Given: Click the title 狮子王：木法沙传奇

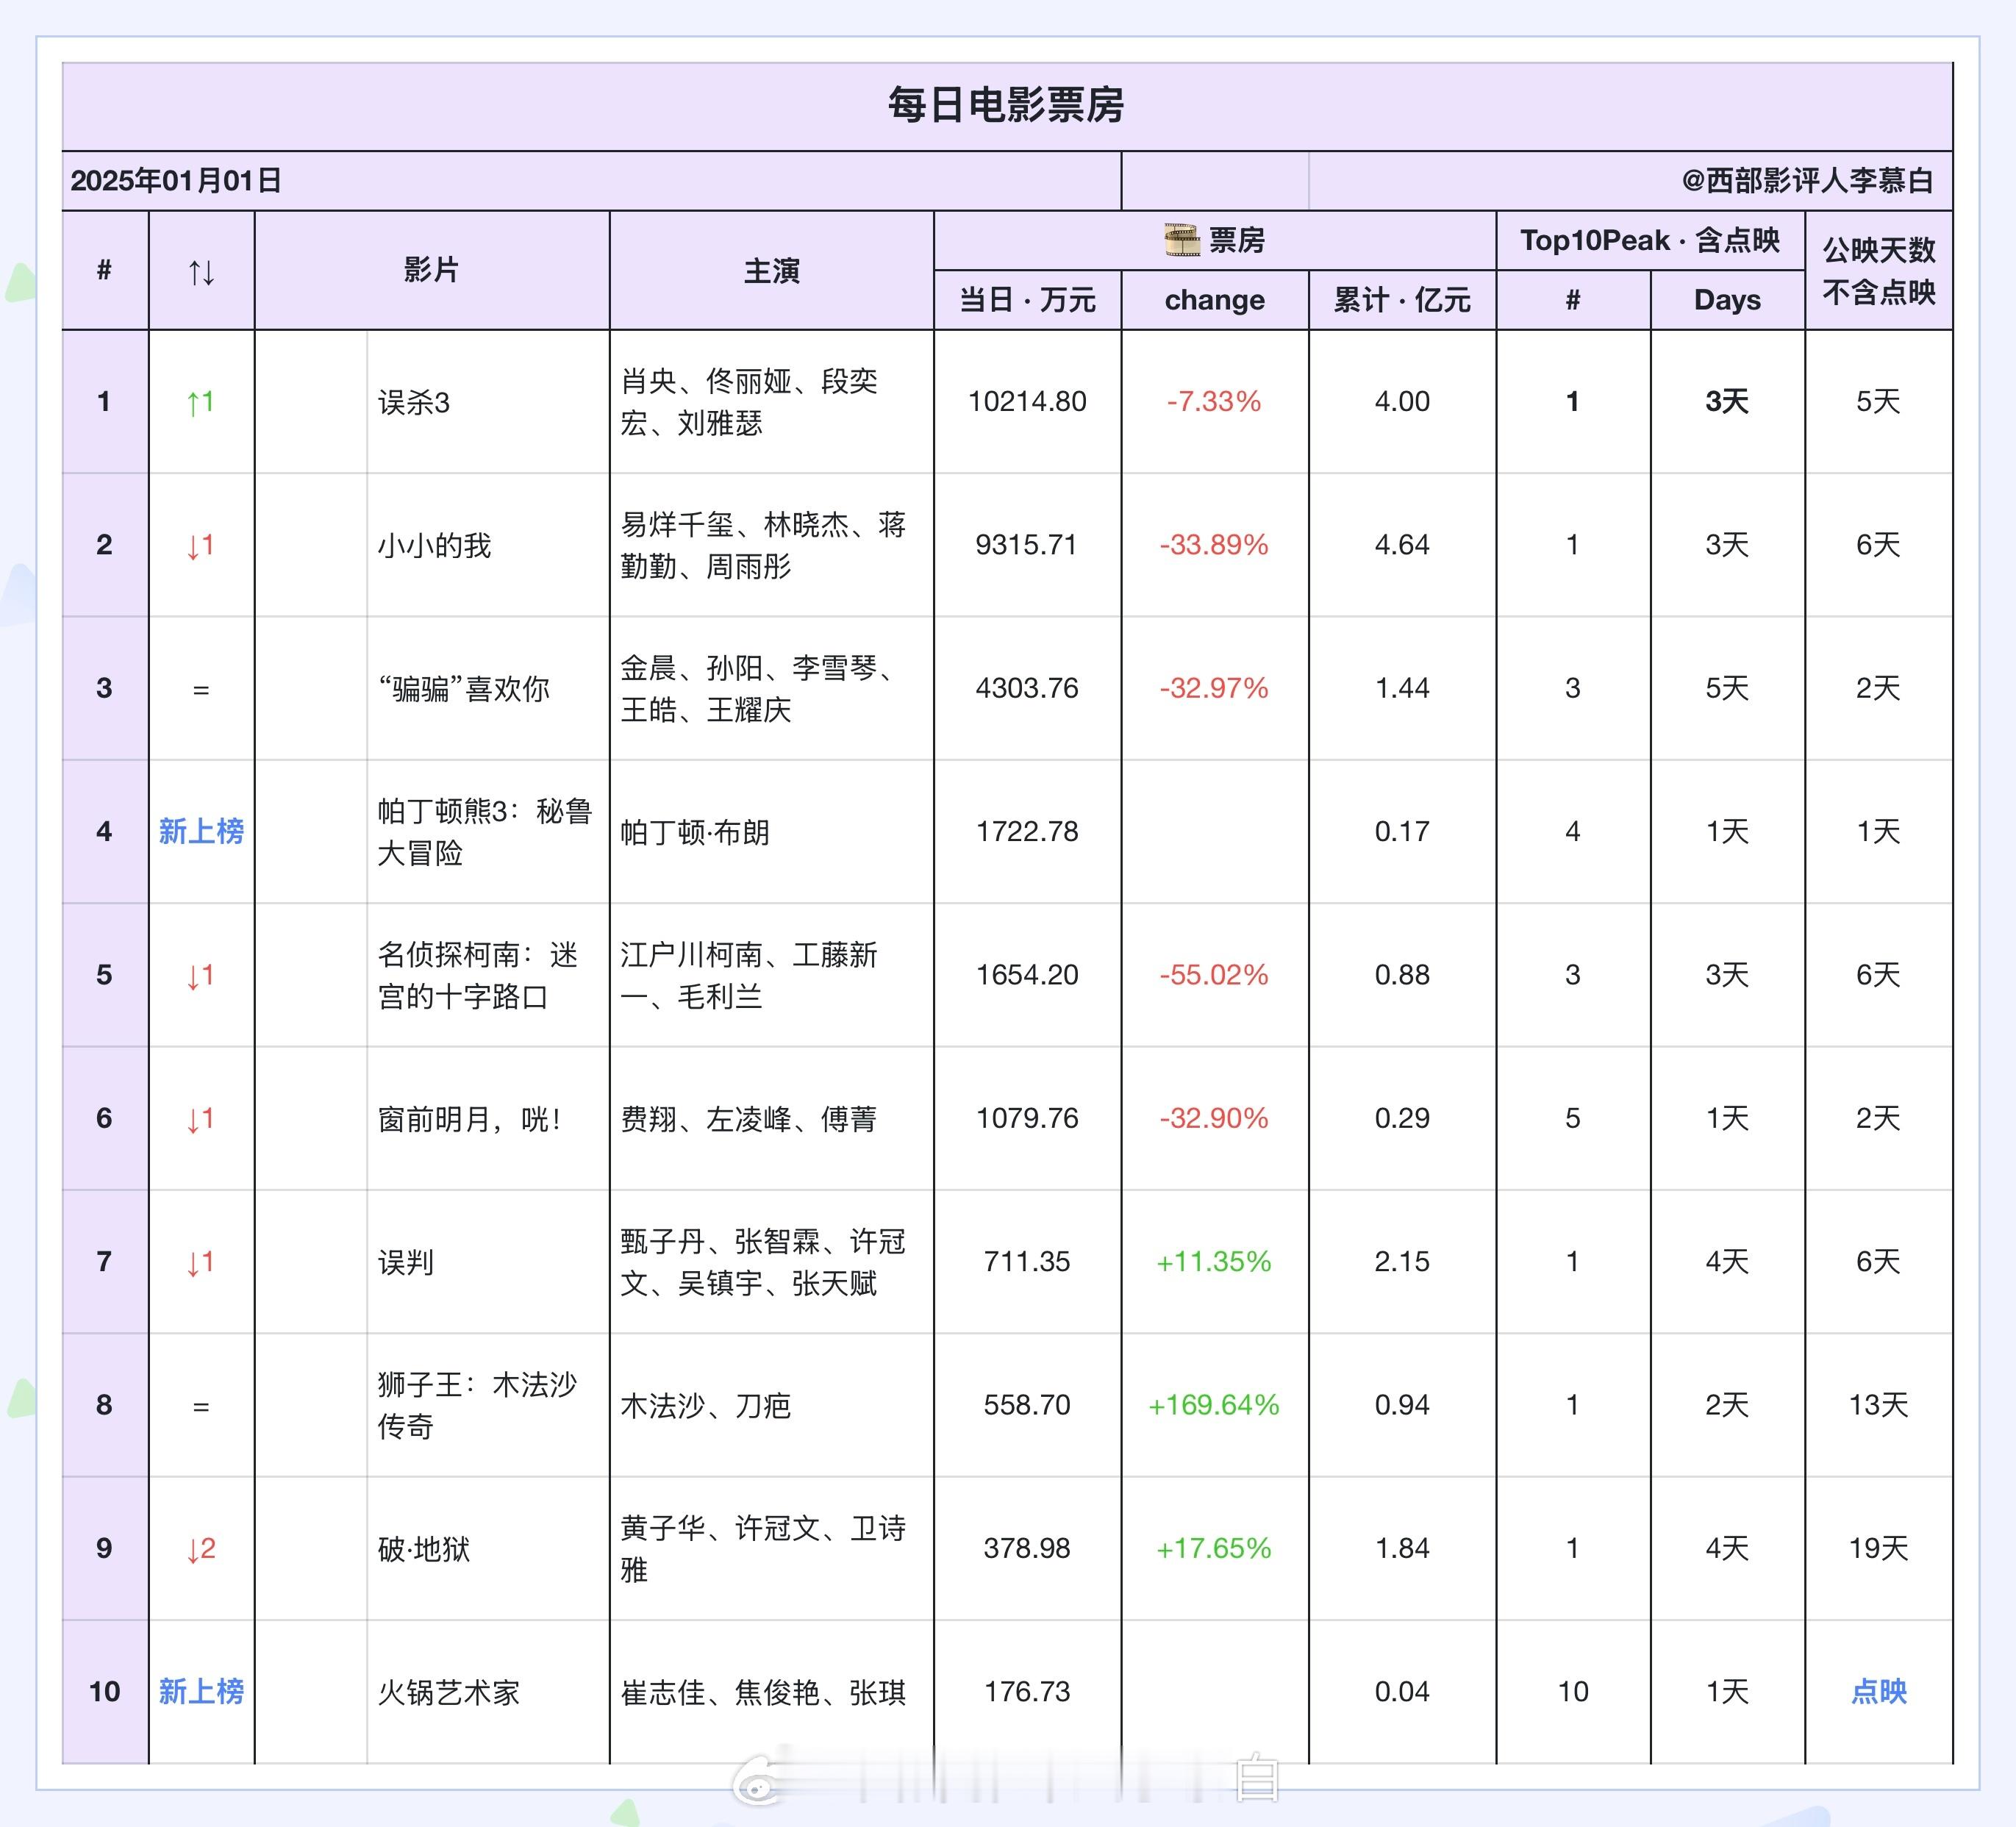Looking at the screenshot, I should pos(478,1405).
